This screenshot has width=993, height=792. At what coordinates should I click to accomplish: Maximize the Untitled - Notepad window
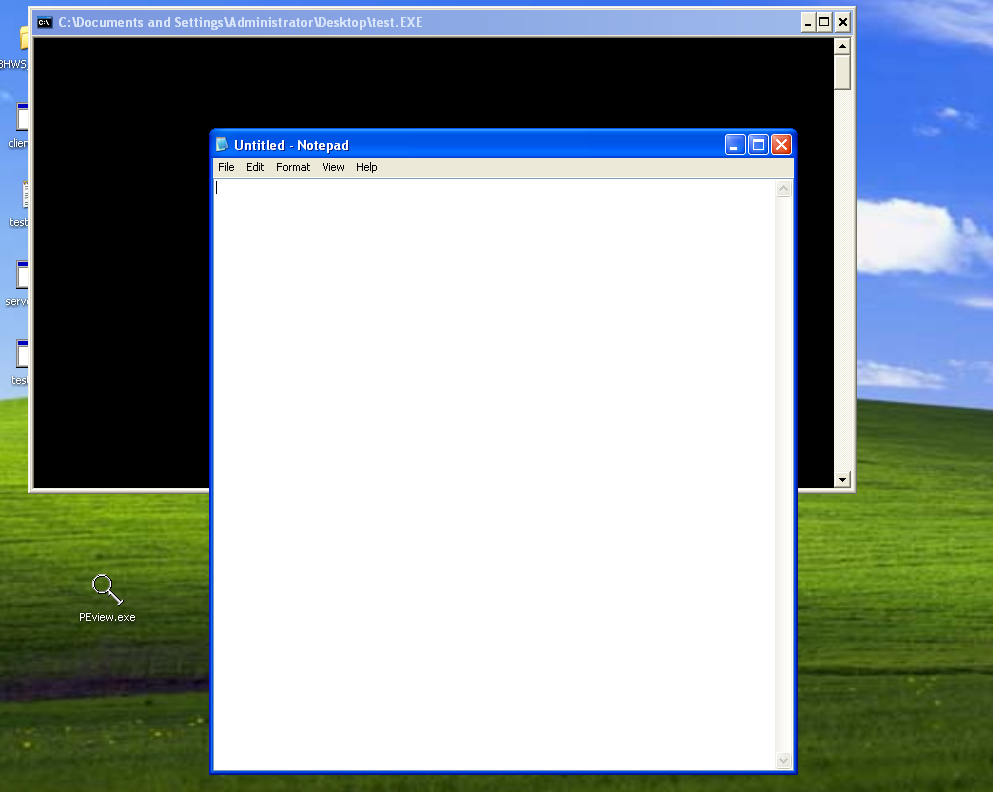tap(758, 145)
